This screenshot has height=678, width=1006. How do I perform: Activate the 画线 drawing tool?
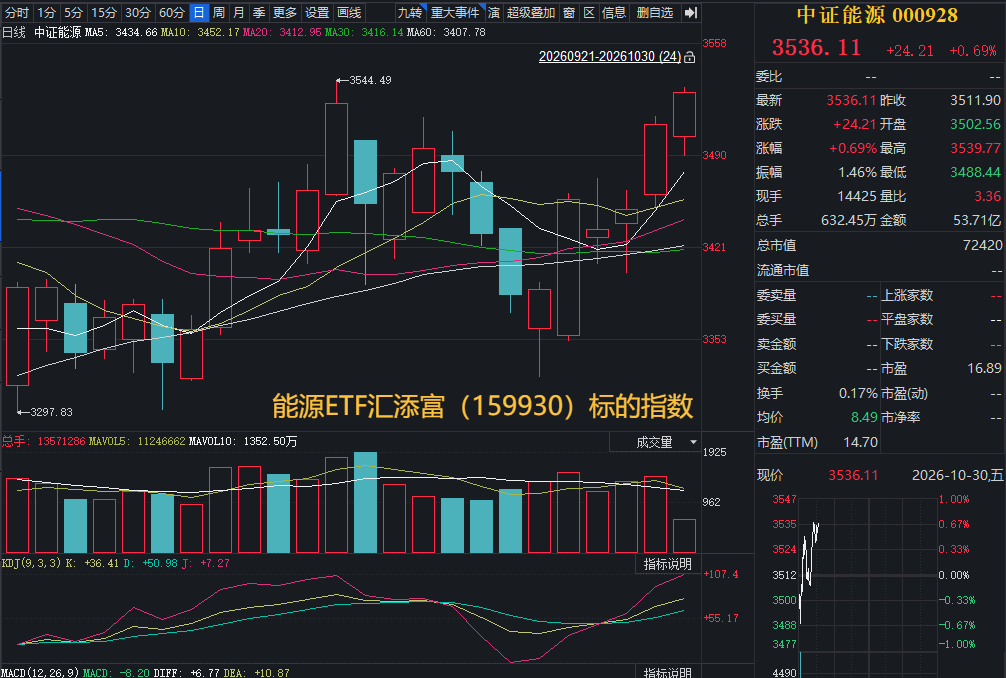click(348, 12)
